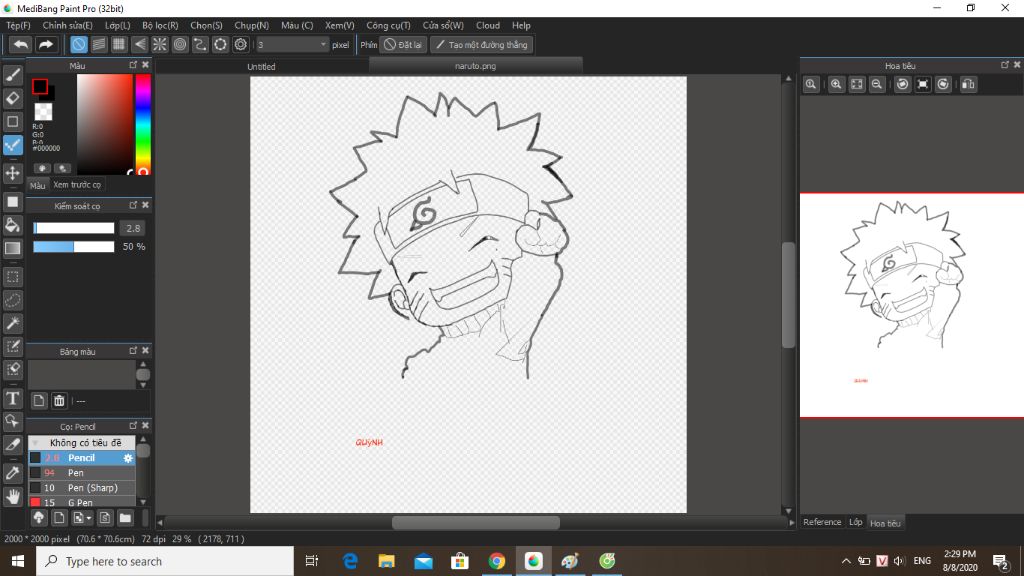Open the Tệp(F) menu
Image resolution: width=1024 pixels, height=576 pixels.
[18, 25]
